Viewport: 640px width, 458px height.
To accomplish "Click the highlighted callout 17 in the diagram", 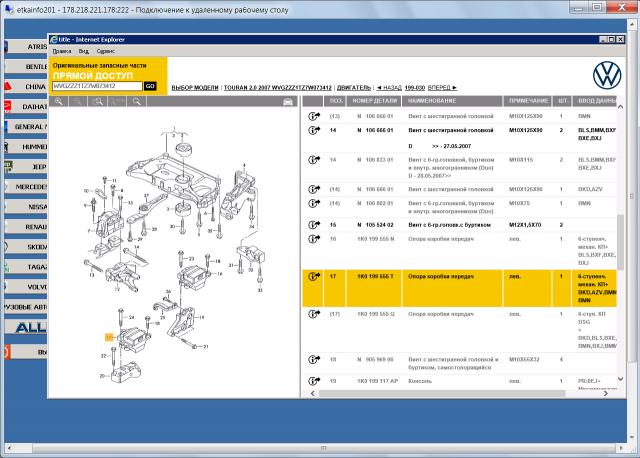I will (109, 337).
